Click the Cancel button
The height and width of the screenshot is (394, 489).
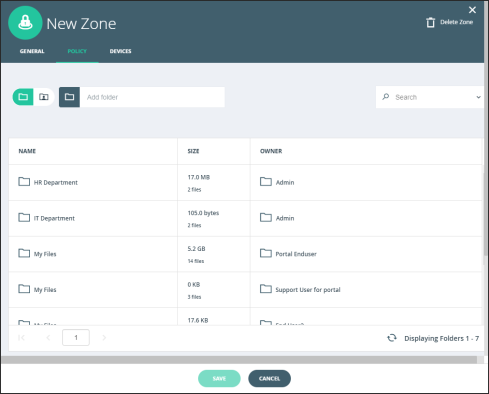coord(269,379)
